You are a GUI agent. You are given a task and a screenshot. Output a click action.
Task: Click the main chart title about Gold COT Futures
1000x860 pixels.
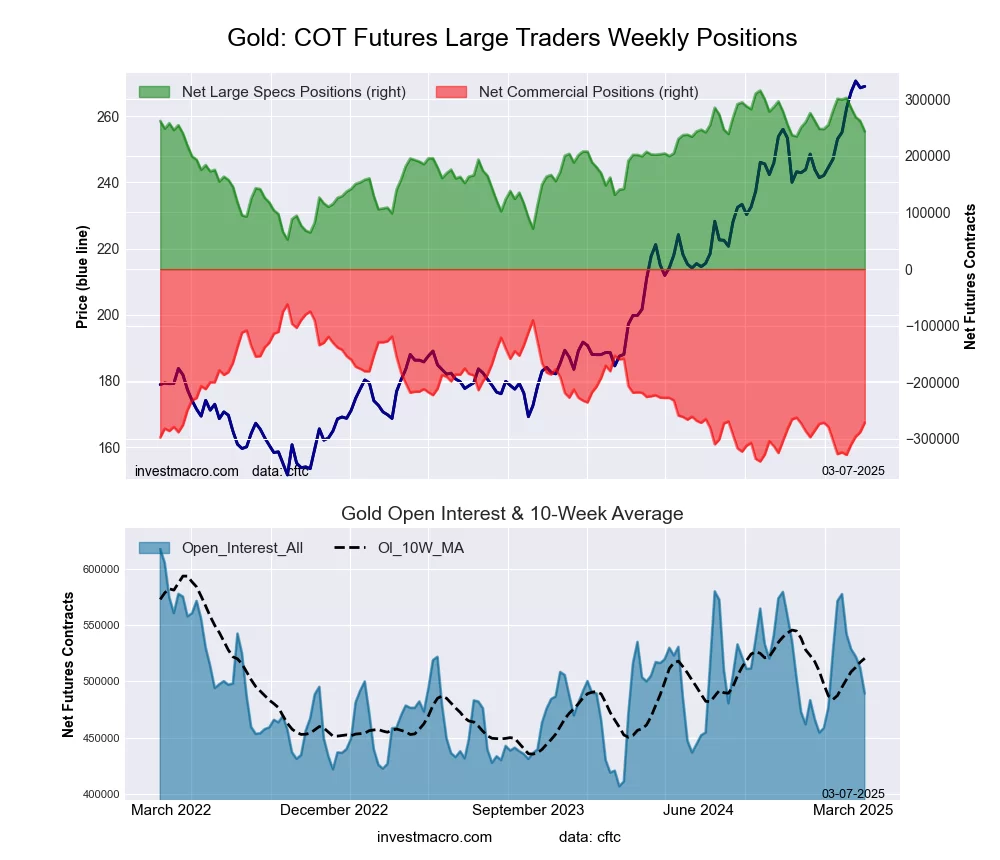(x=512, y=38)
